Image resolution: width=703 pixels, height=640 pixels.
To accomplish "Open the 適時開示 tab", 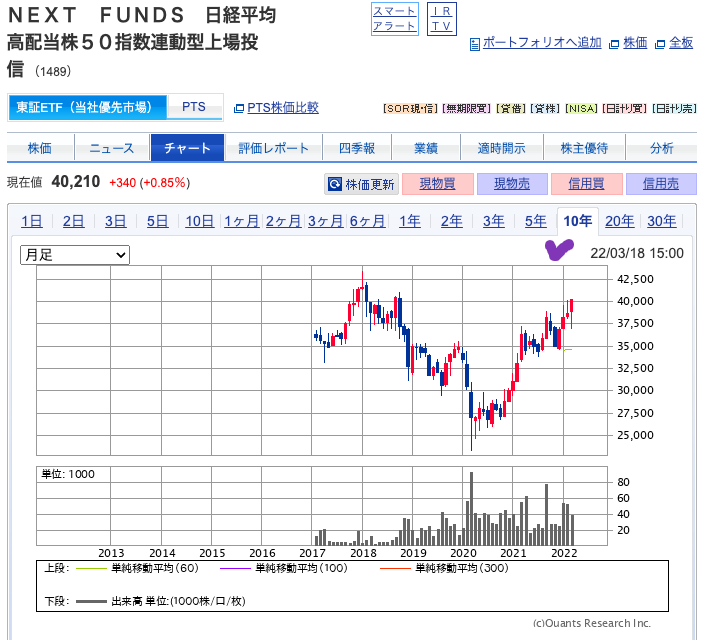I will tap(502, 148).
